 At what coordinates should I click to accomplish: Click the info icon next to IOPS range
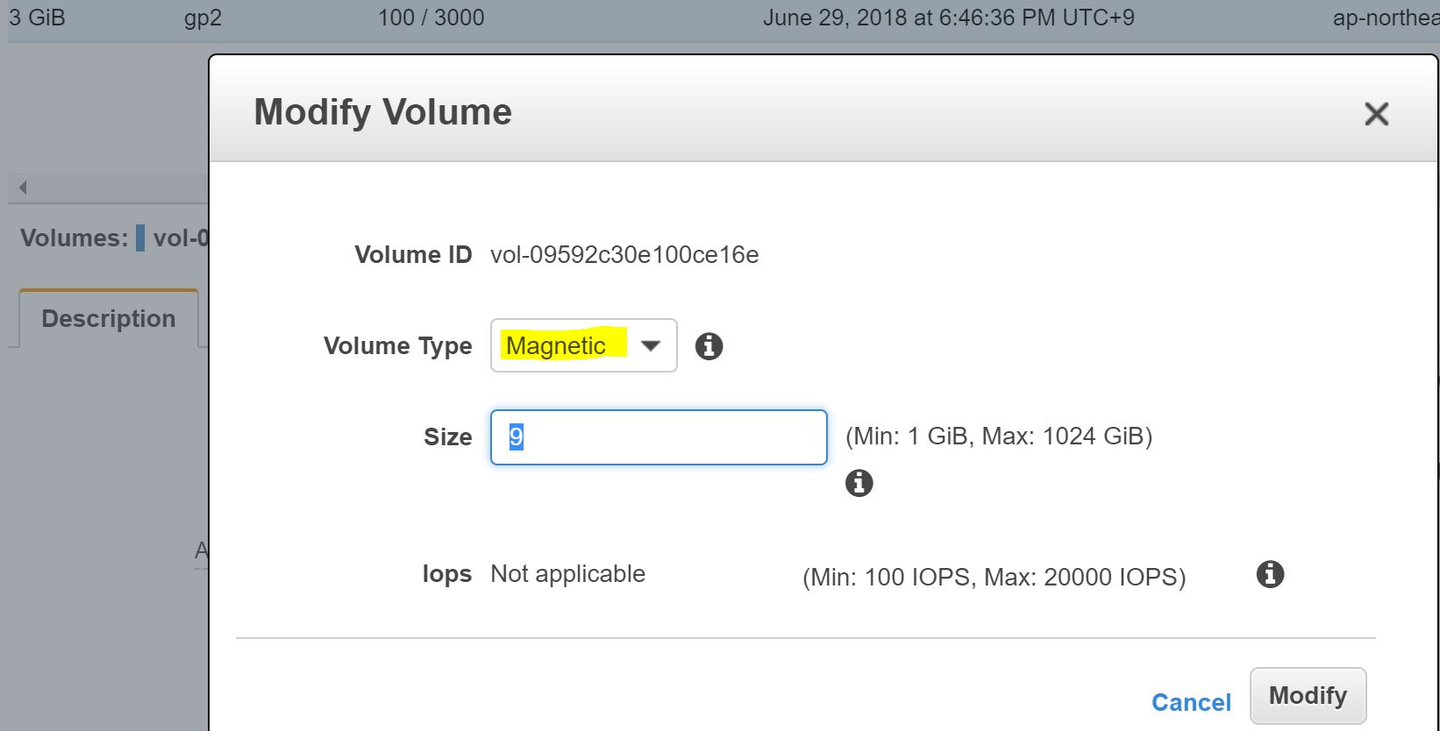(x=1270, y=574)
